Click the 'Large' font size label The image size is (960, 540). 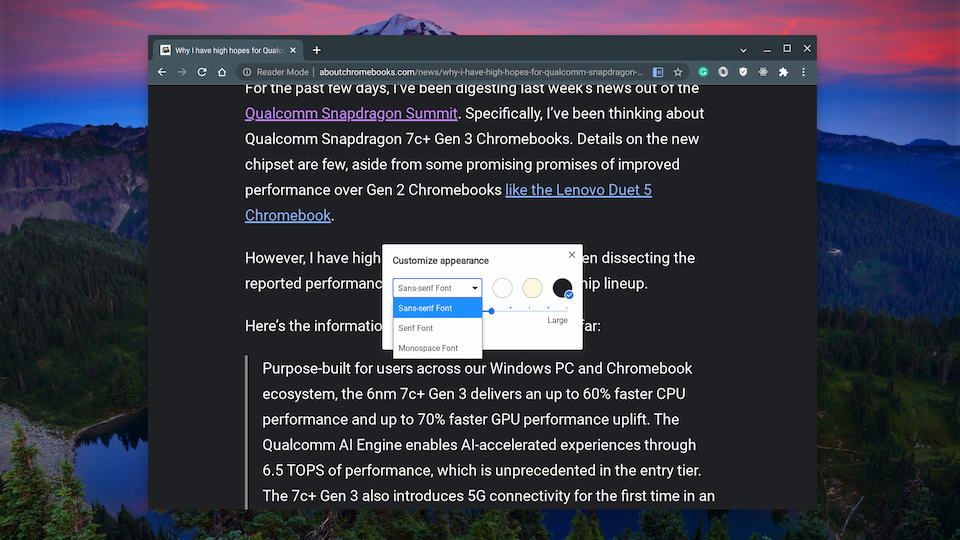click(557, 320)
